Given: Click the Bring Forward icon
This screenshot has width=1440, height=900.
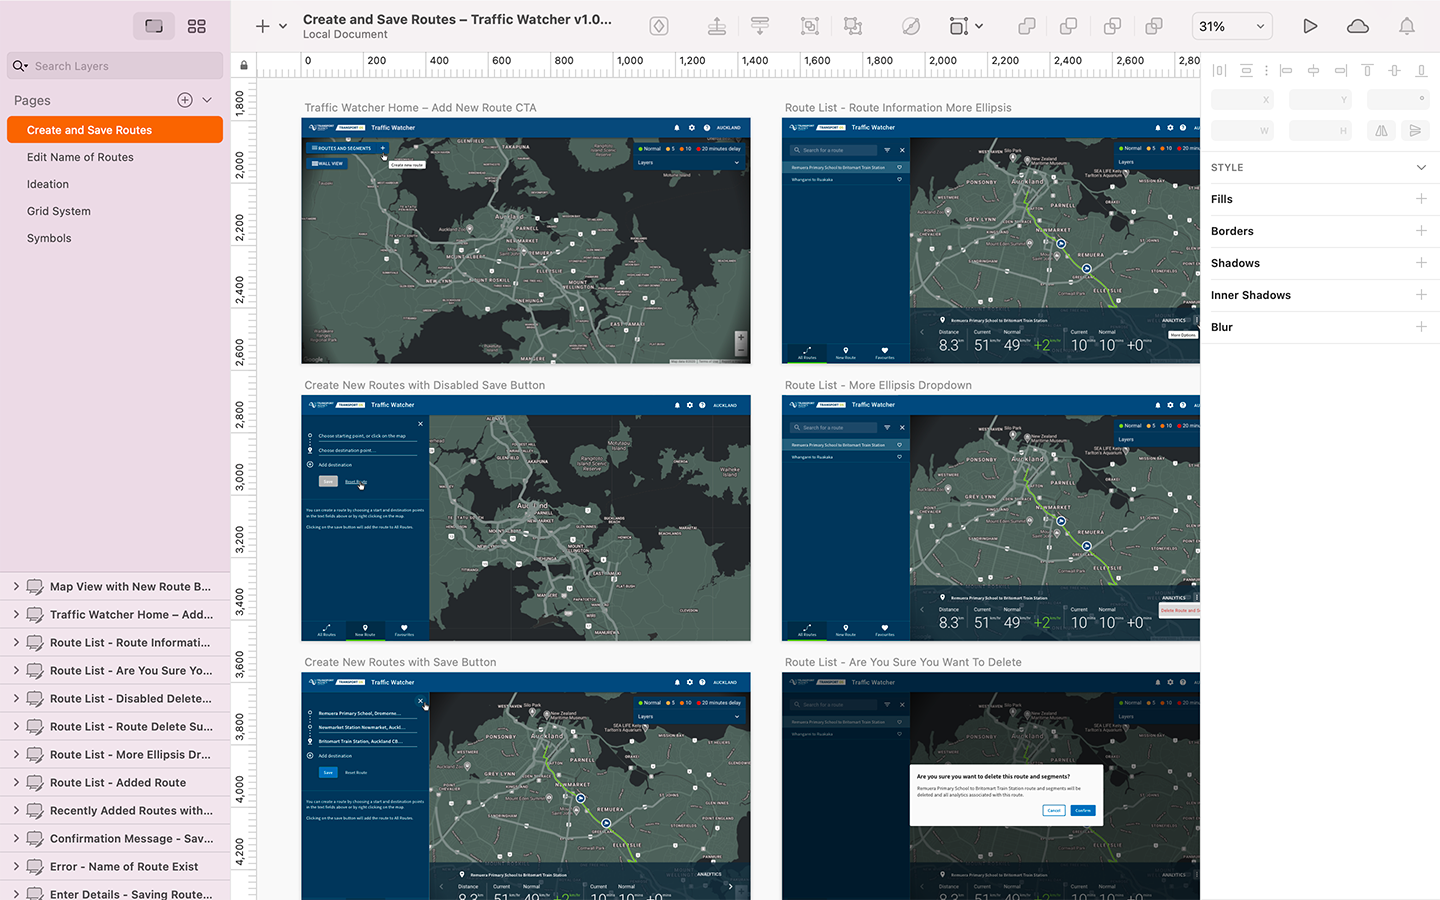Looking at the screenshot, I should (x=717, y=26).
